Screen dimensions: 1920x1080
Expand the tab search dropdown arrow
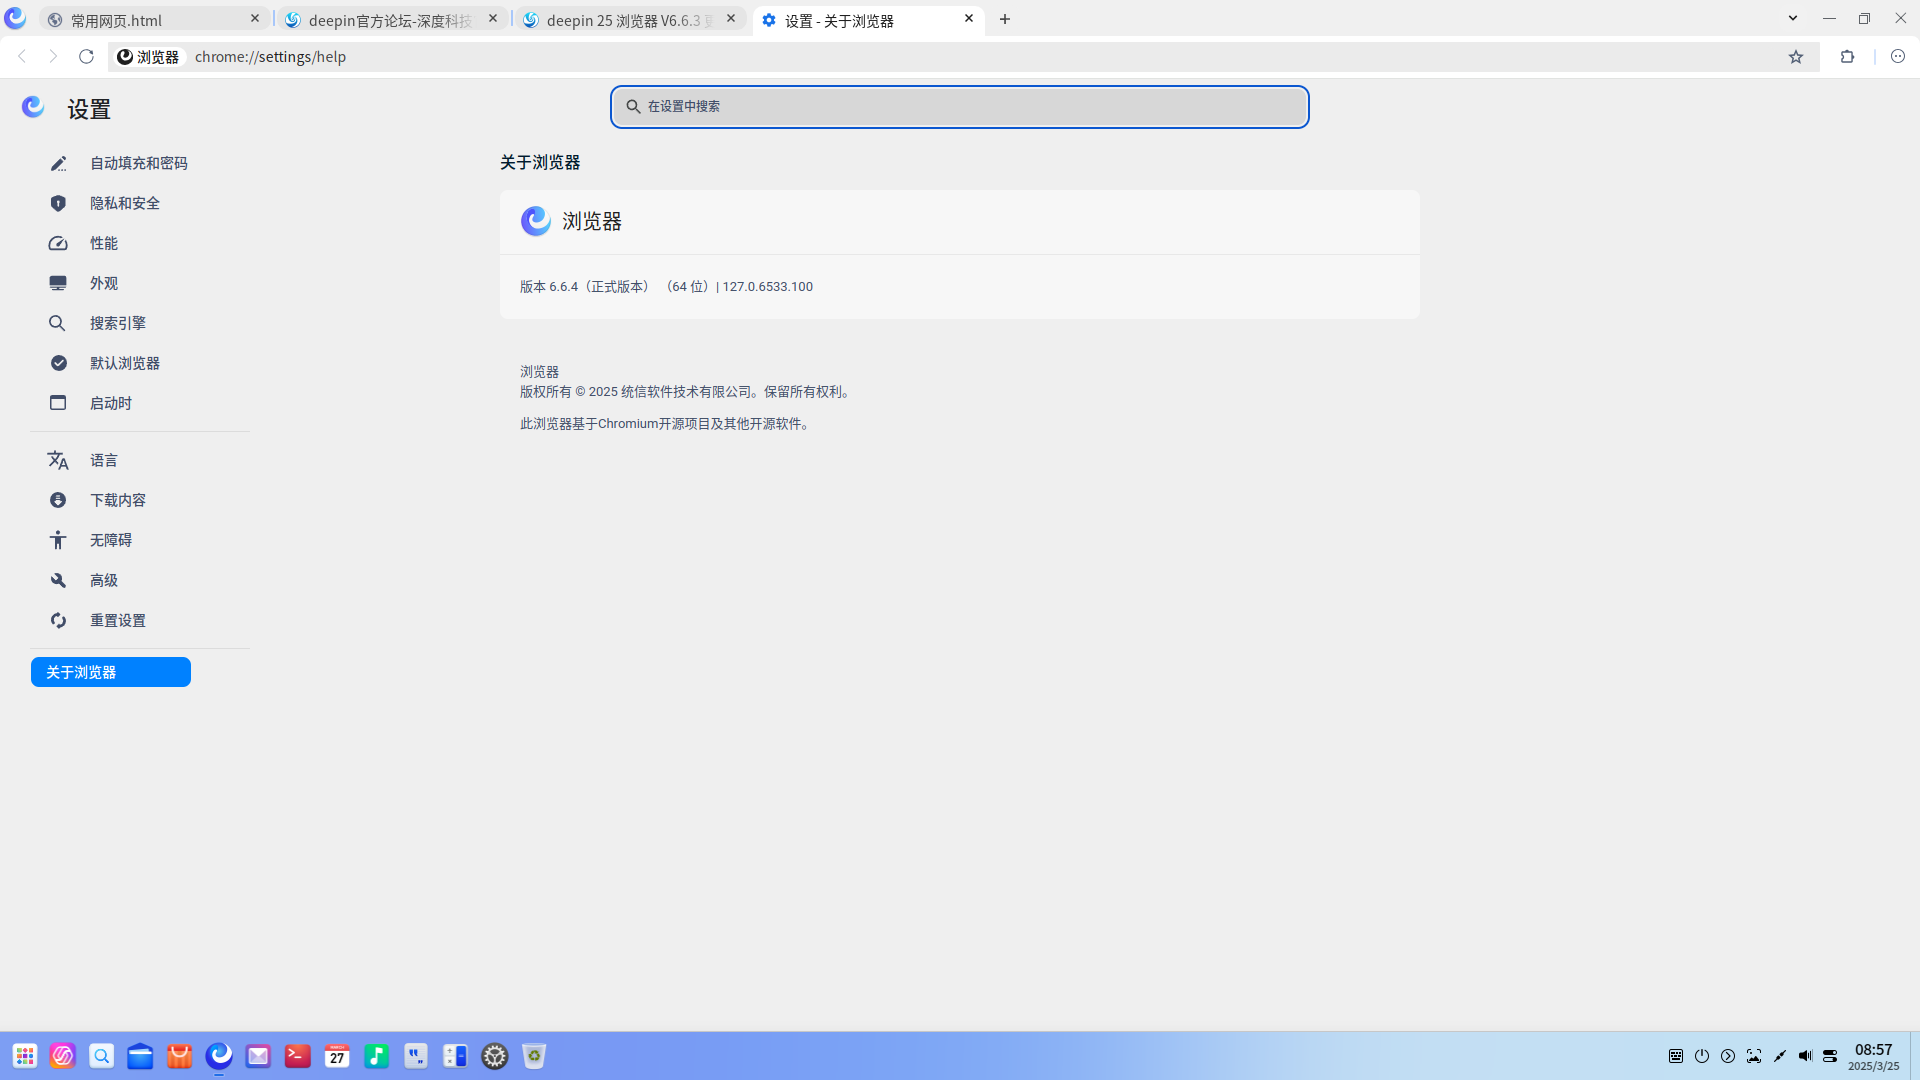[x=1793, y=18]
